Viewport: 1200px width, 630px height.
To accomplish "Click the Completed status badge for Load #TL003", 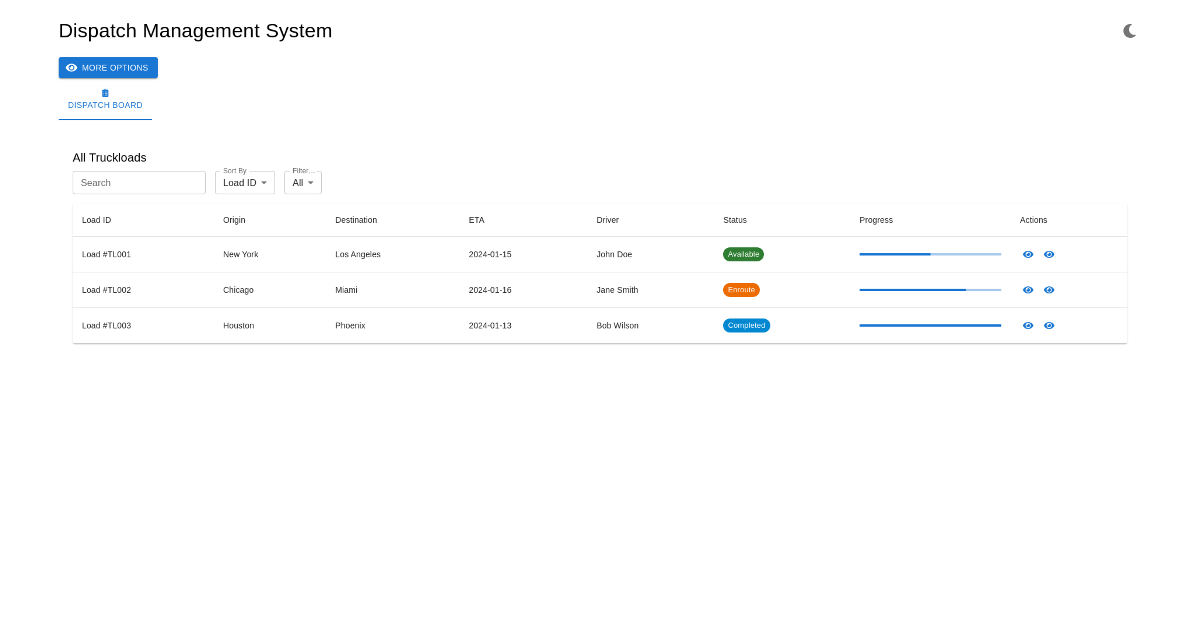I will coord(746,325).
